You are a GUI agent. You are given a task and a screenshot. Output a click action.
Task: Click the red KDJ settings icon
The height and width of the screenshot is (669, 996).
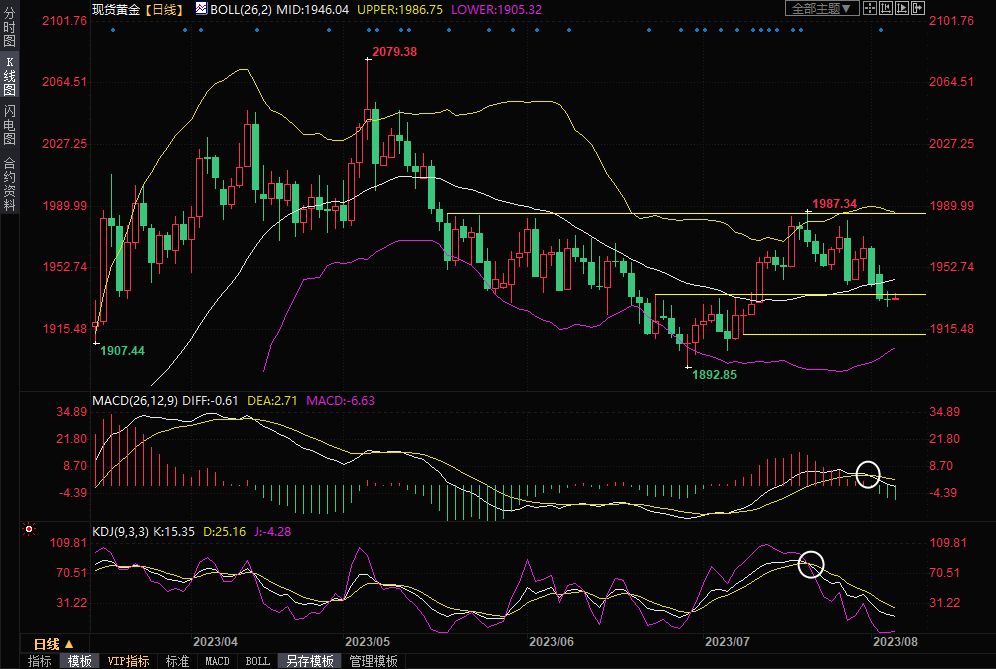[x=29, y=529]
